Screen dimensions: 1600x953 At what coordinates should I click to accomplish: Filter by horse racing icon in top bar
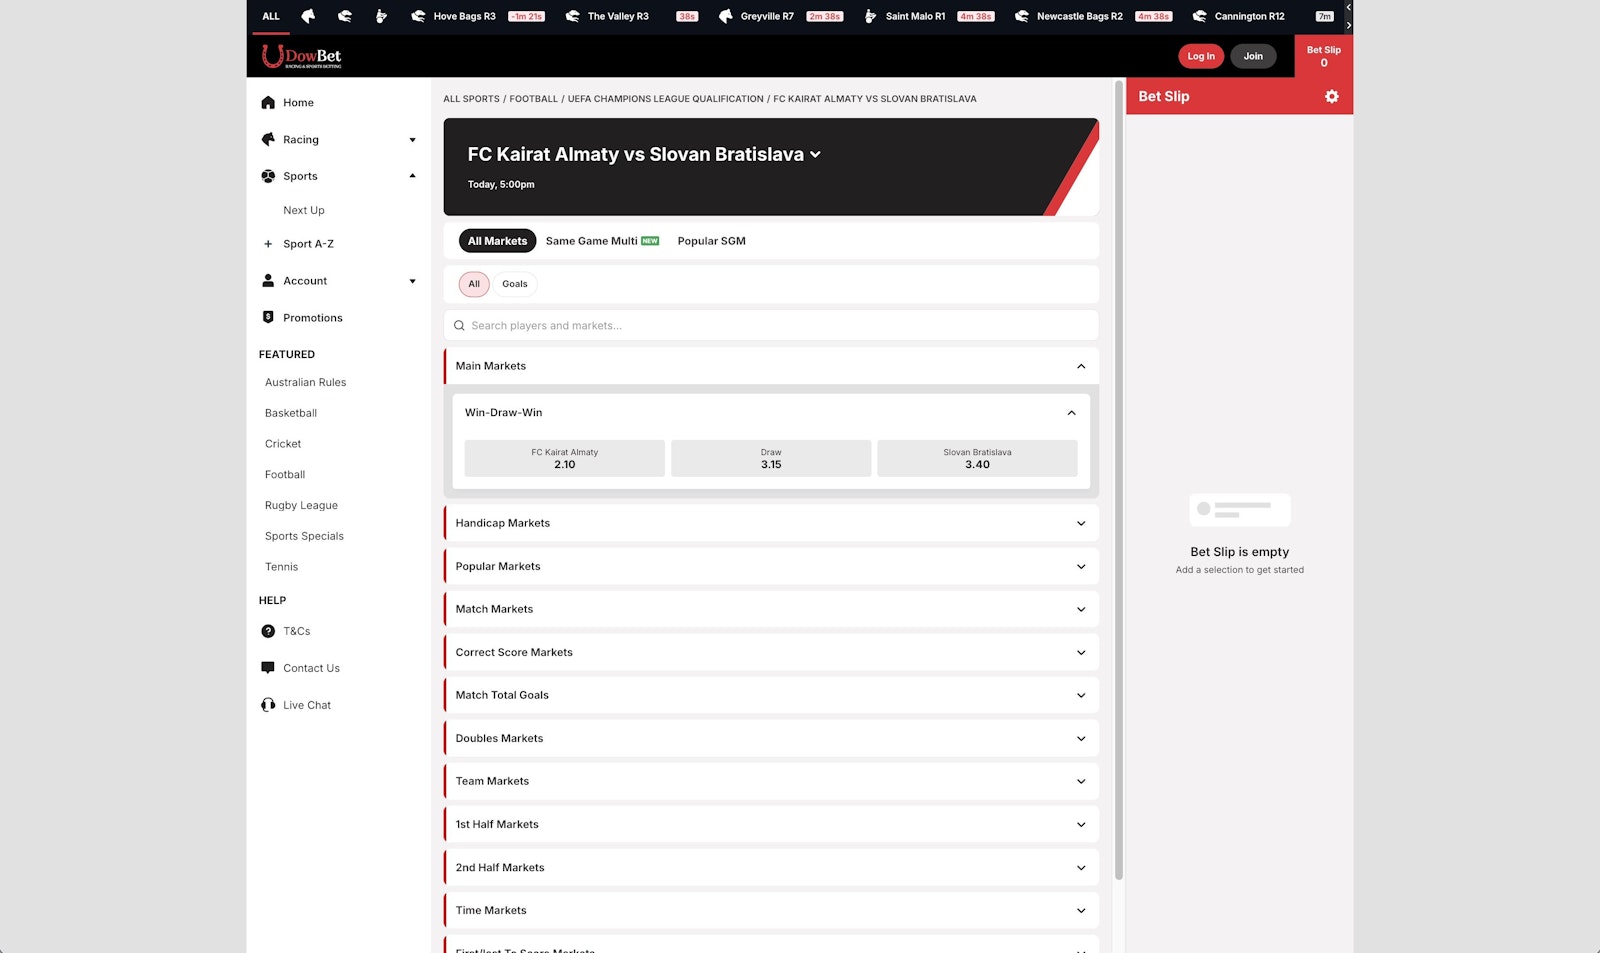pyautogui.click(x=308, y=16)
